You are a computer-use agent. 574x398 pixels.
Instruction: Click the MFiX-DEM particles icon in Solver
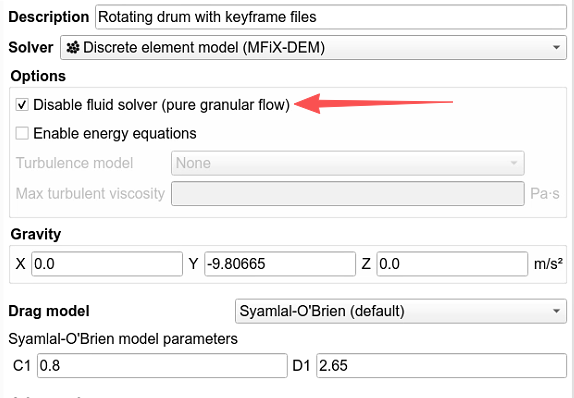click(73, 48)
